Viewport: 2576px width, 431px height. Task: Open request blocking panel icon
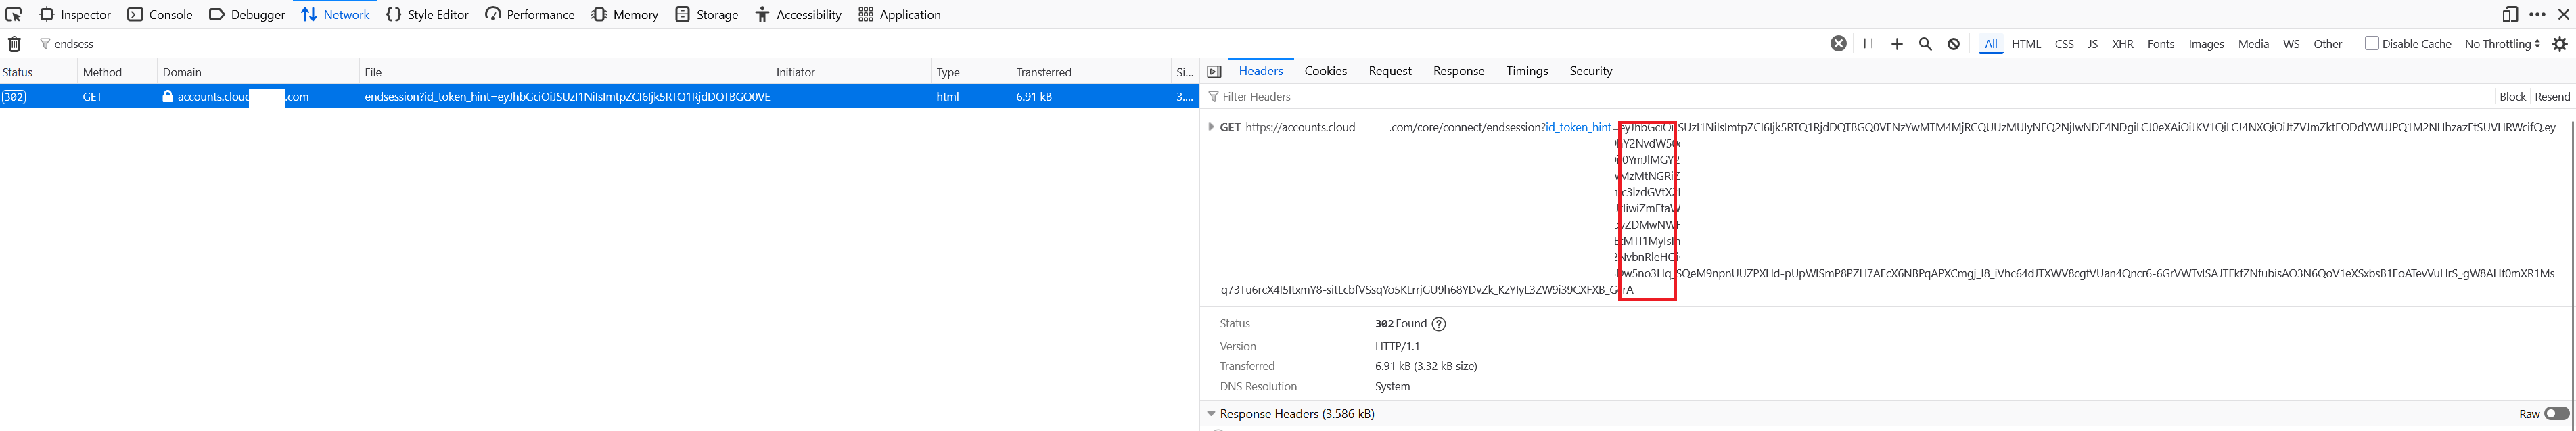tap(1953, 44)
